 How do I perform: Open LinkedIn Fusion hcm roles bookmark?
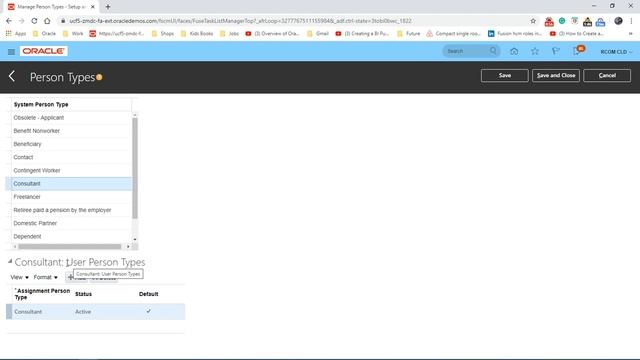point(515,33)
